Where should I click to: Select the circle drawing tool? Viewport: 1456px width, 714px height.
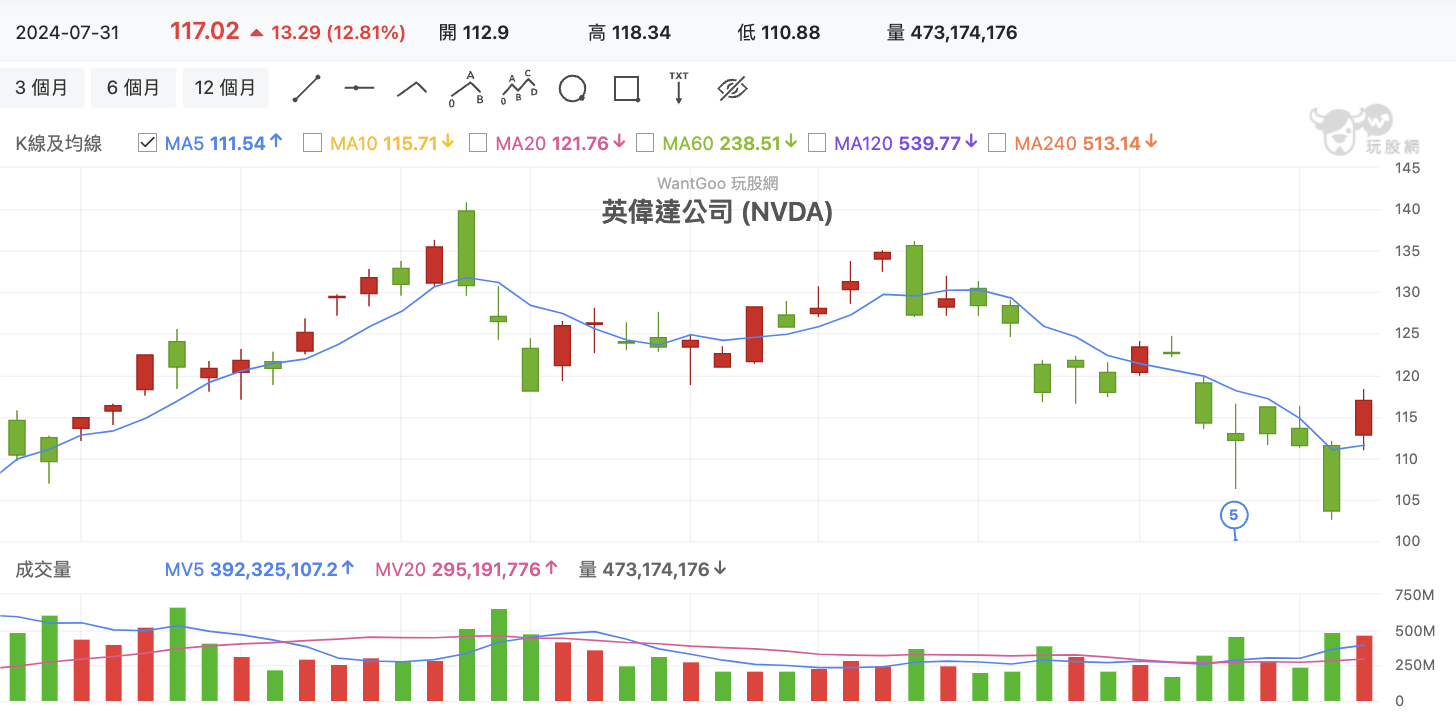coord(572,89)
